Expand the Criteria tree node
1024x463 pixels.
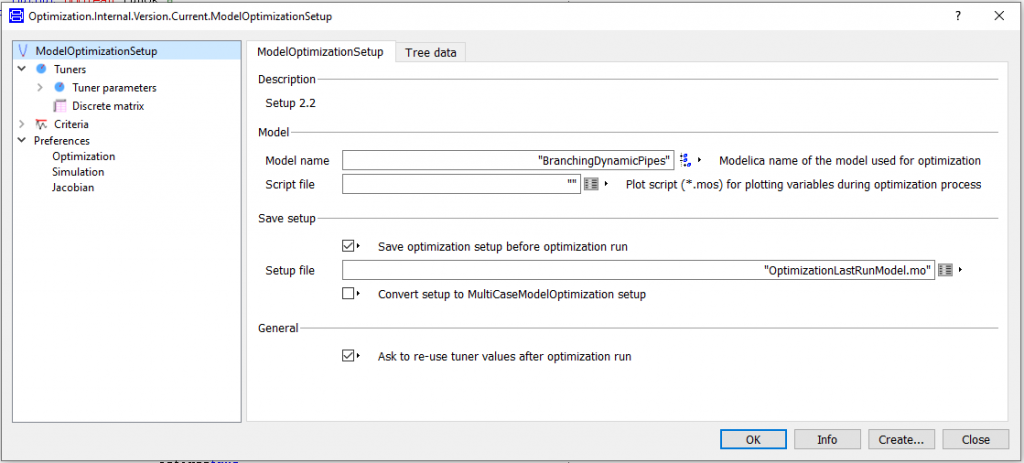click(22, 124)
